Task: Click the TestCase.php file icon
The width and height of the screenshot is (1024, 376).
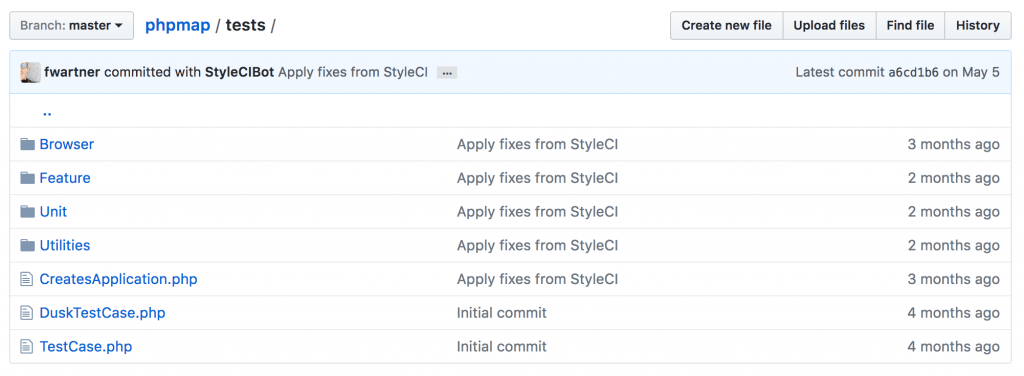Action: [x=27, y=347]
